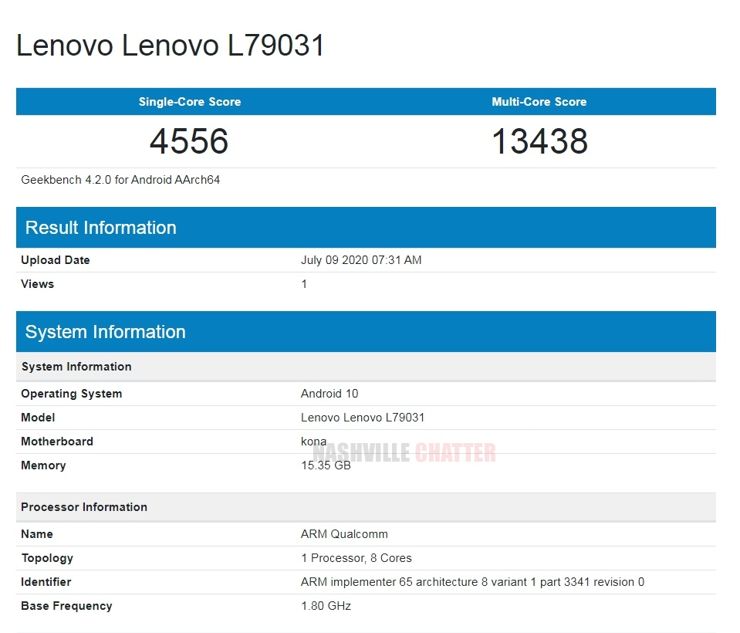Click the Geekbench 4.2.0 for Android text

tap(120, 180)
